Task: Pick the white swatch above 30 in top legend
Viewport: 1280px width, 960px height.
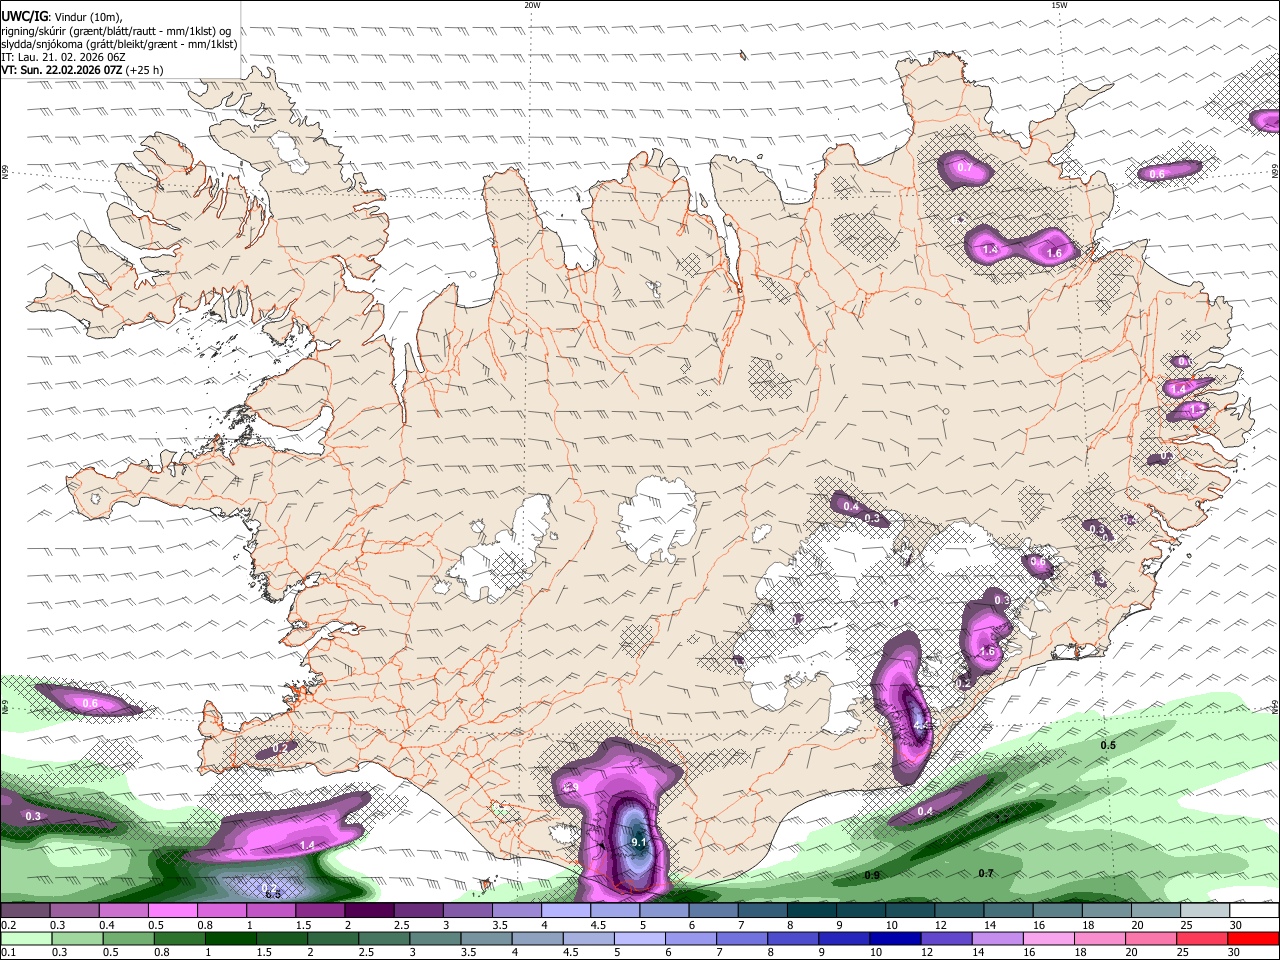Action: pyautogui.click(x=1253, y=911)
